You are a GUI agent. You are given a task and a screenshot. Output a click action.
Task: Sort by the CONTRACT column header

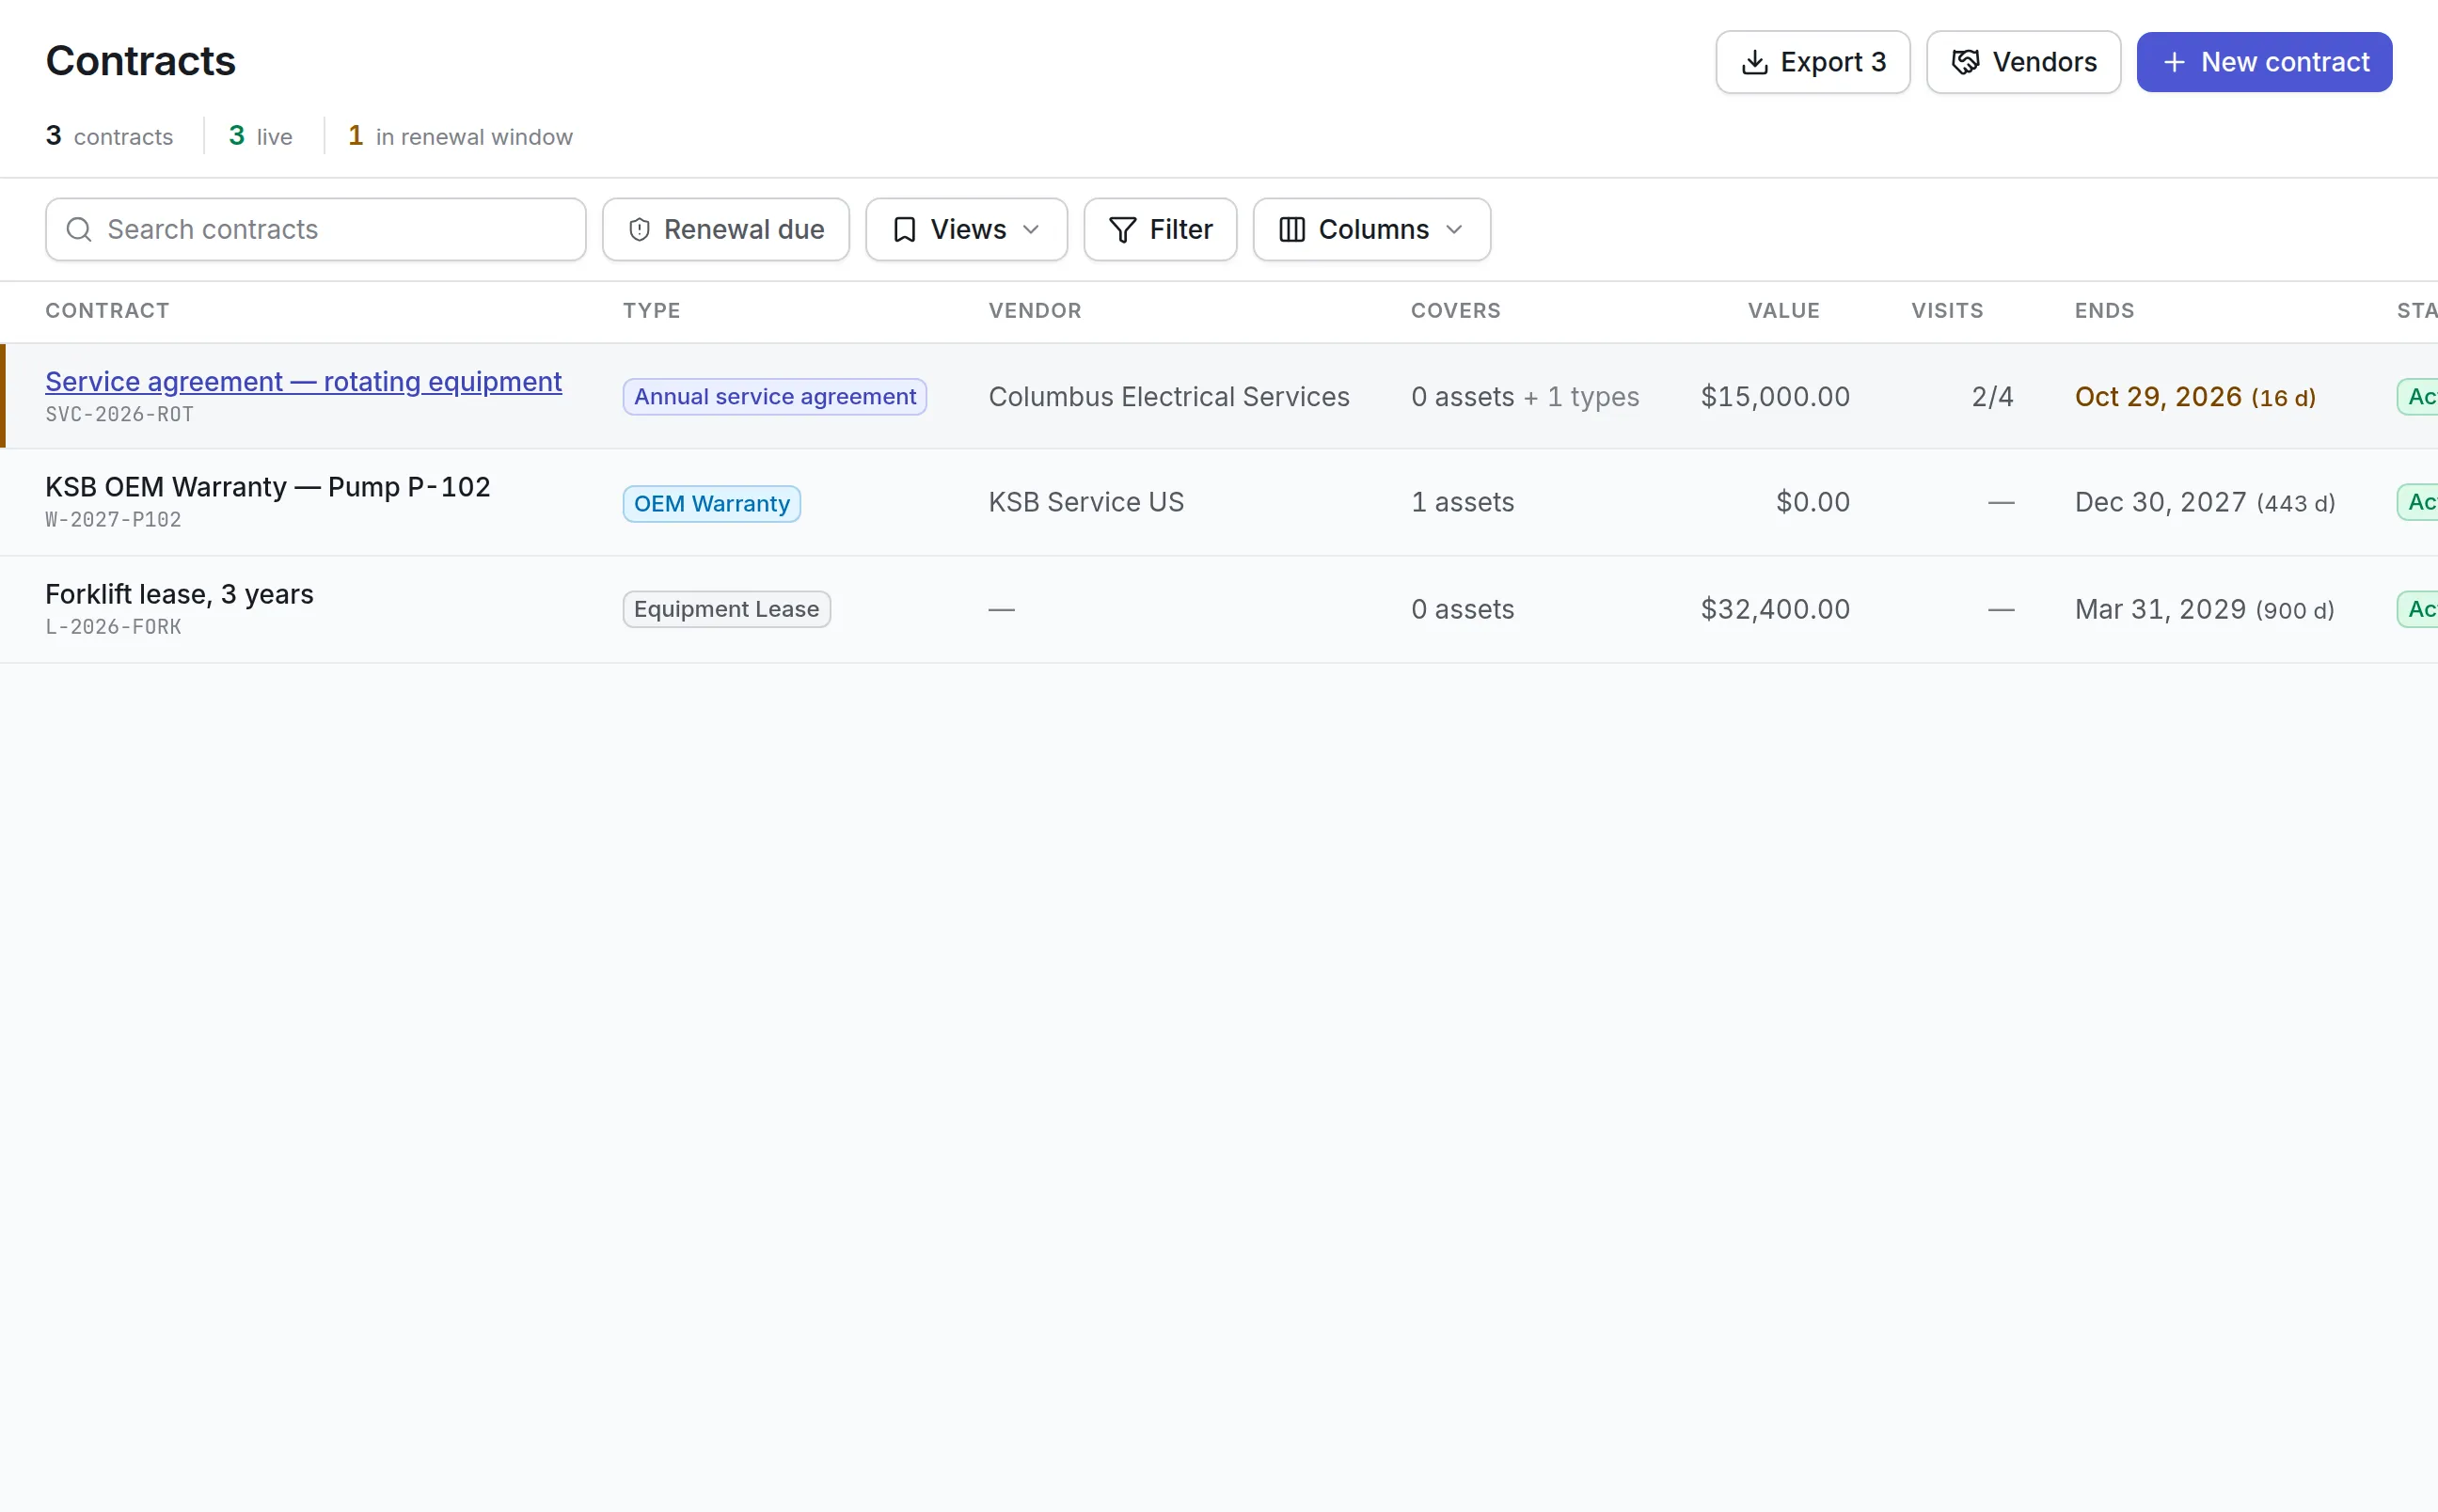point(107,311)
